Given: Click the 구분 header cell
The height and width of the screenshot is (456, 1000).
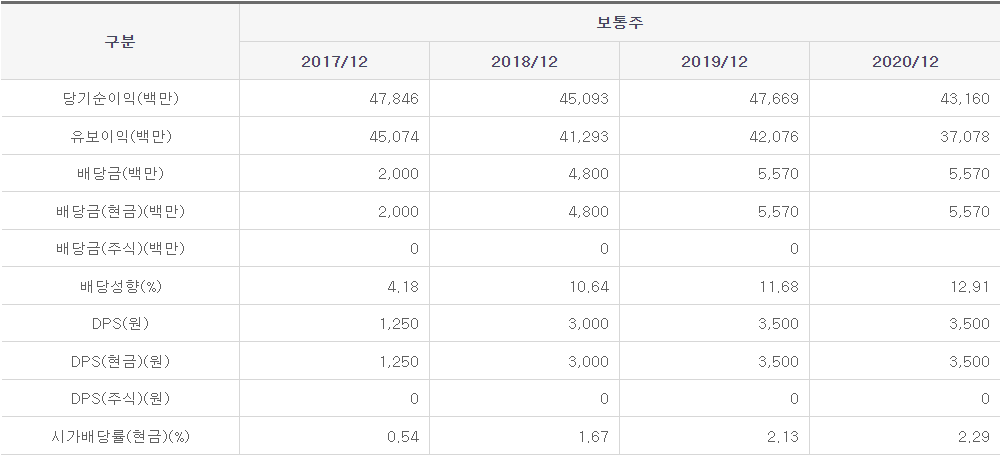Looking at the screenshot, I should 120,42.
